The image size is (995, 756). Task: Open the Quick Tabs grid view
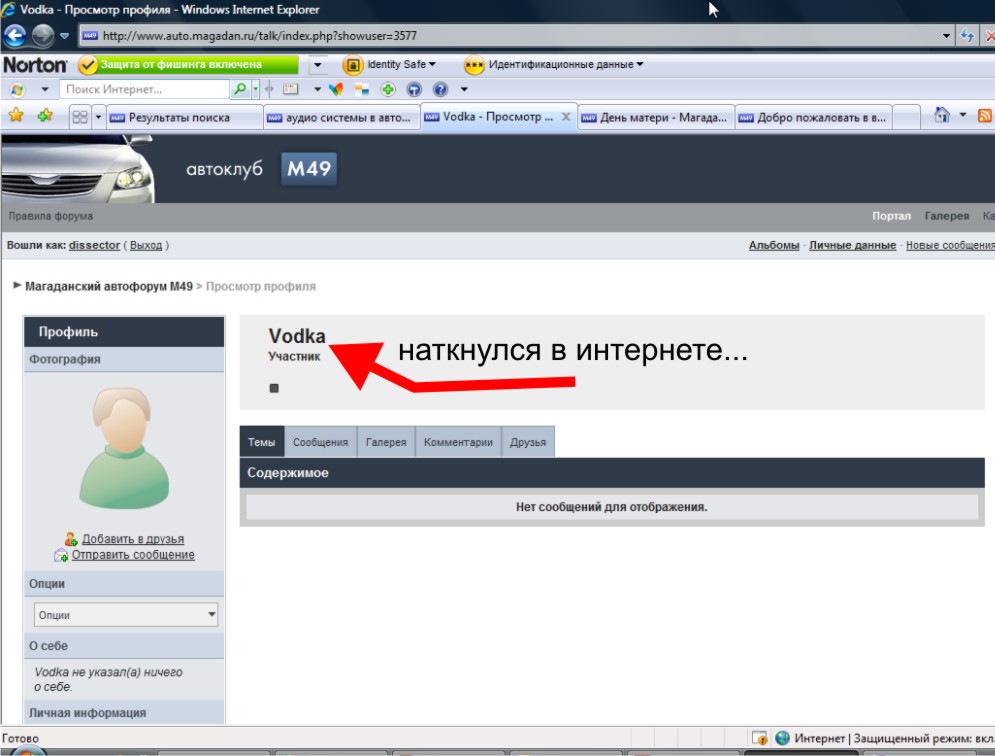point(79,117)
